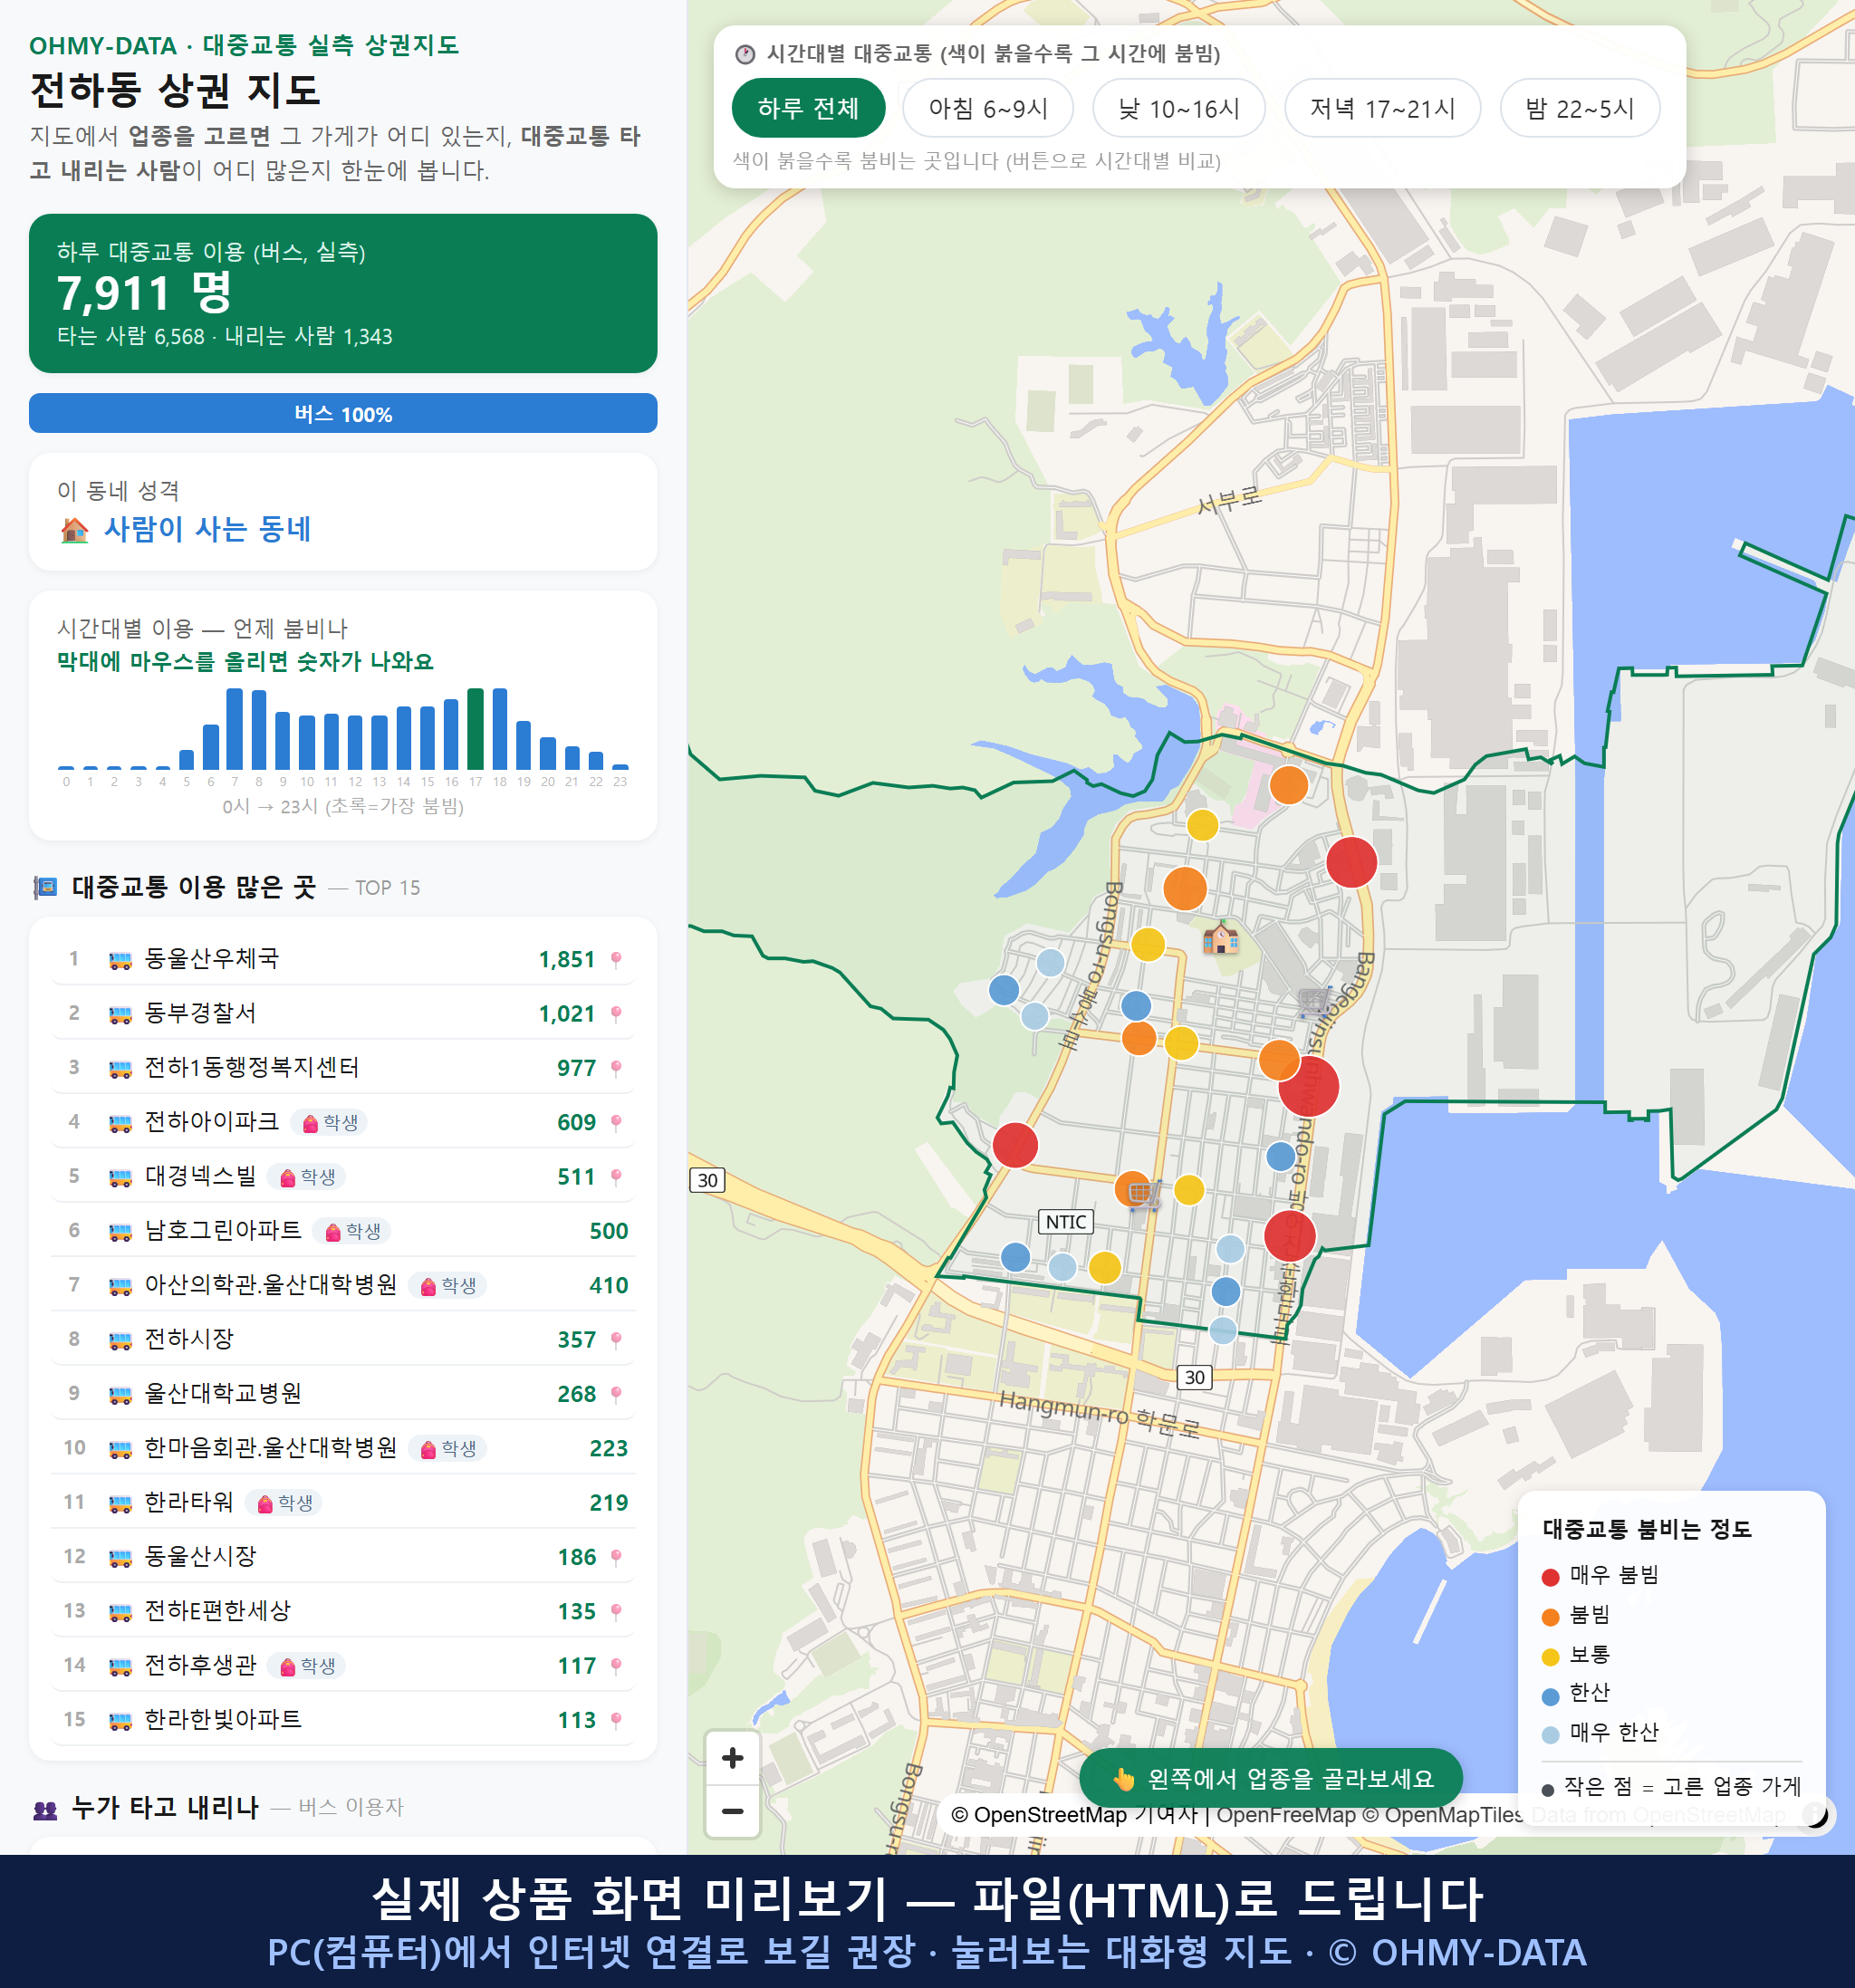Zoom in the map with plus button
The height and width of the screenshot is (1988, 1855).
click(732, 1757)
